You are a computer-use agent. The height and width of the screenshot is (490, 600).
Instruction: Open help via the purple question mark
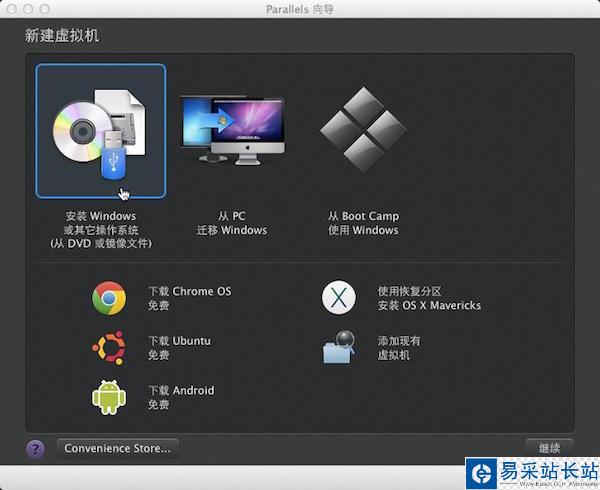click(35, 449)
